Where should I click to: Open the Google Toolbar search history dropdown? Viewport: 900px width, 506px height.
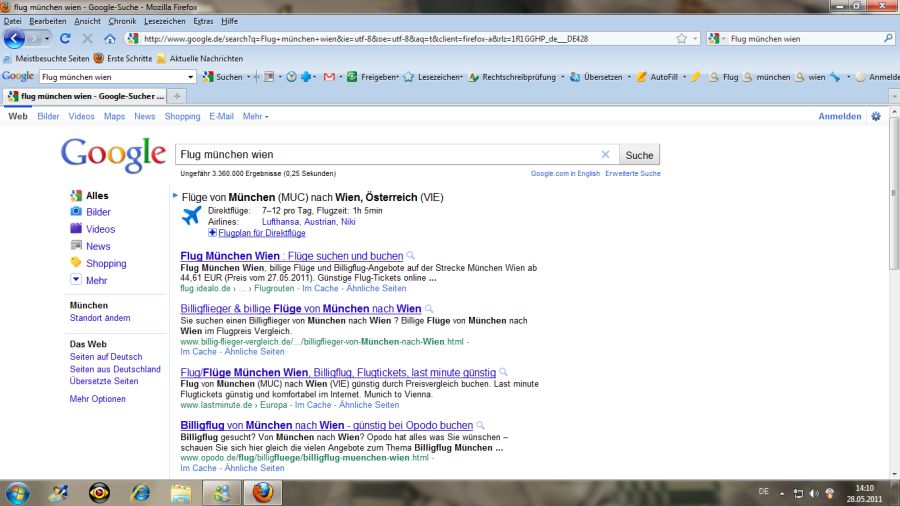(x=190, y=77)
